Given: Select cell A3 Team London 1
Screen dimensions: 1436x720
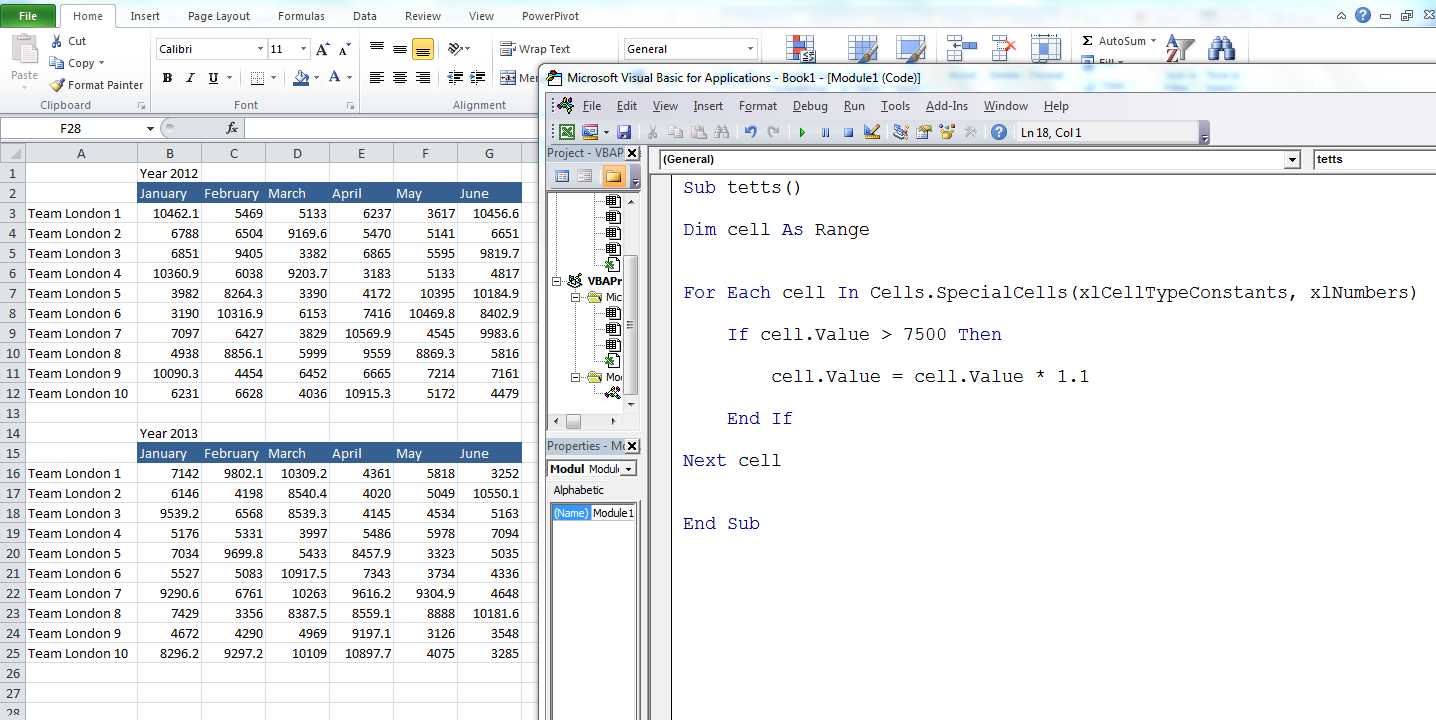Looking at the screenshot, I should 81,213.
